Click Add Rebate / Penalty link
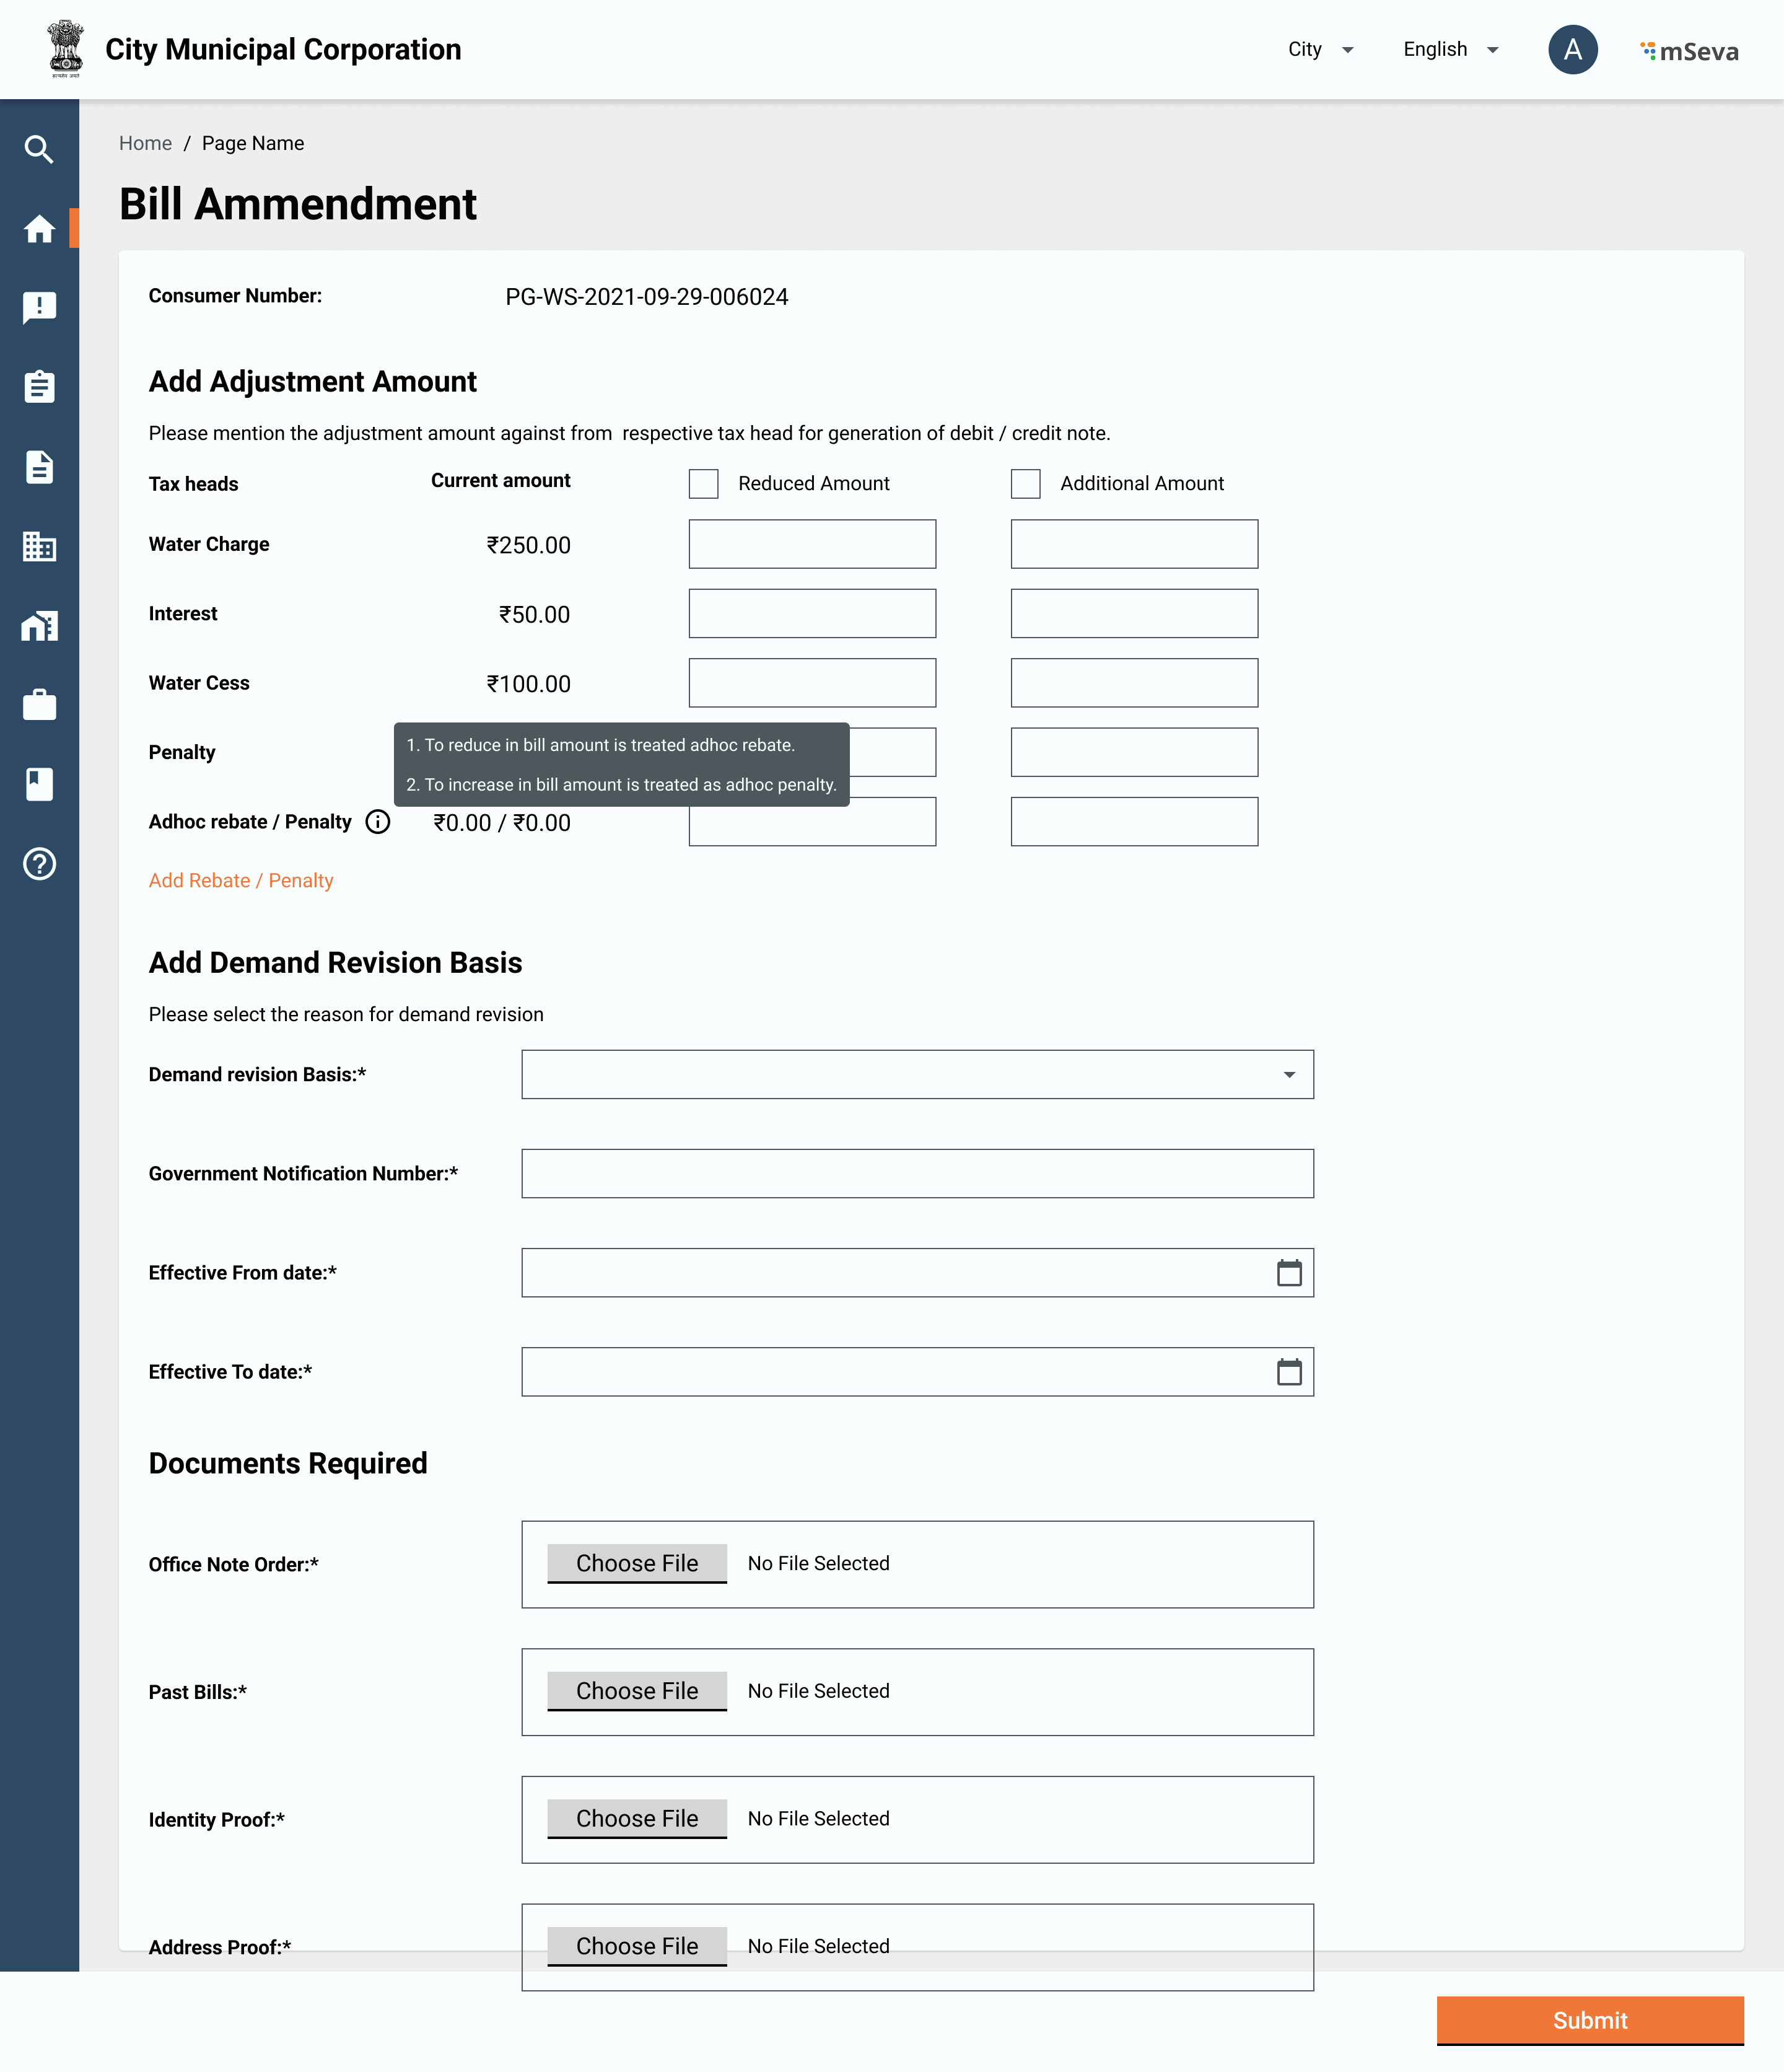 tap(241, 881)
